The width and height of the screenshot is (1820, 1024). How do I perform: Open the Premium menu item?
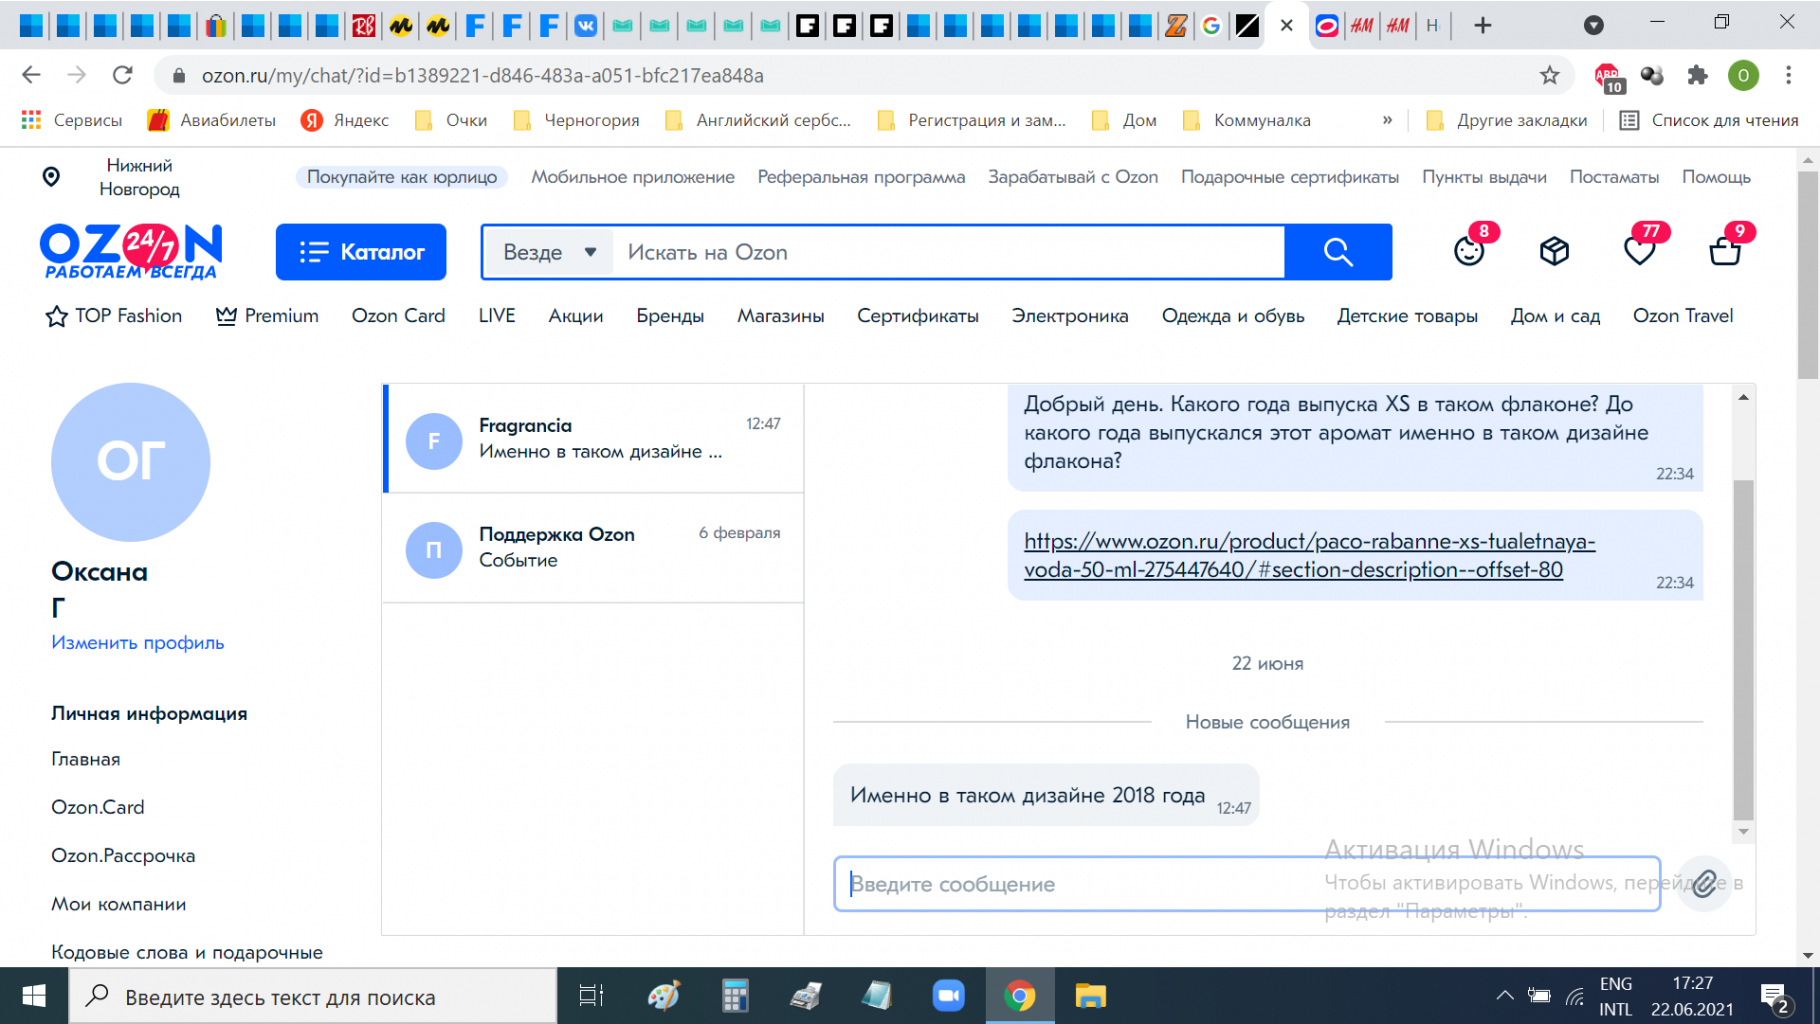coord(267,316)
